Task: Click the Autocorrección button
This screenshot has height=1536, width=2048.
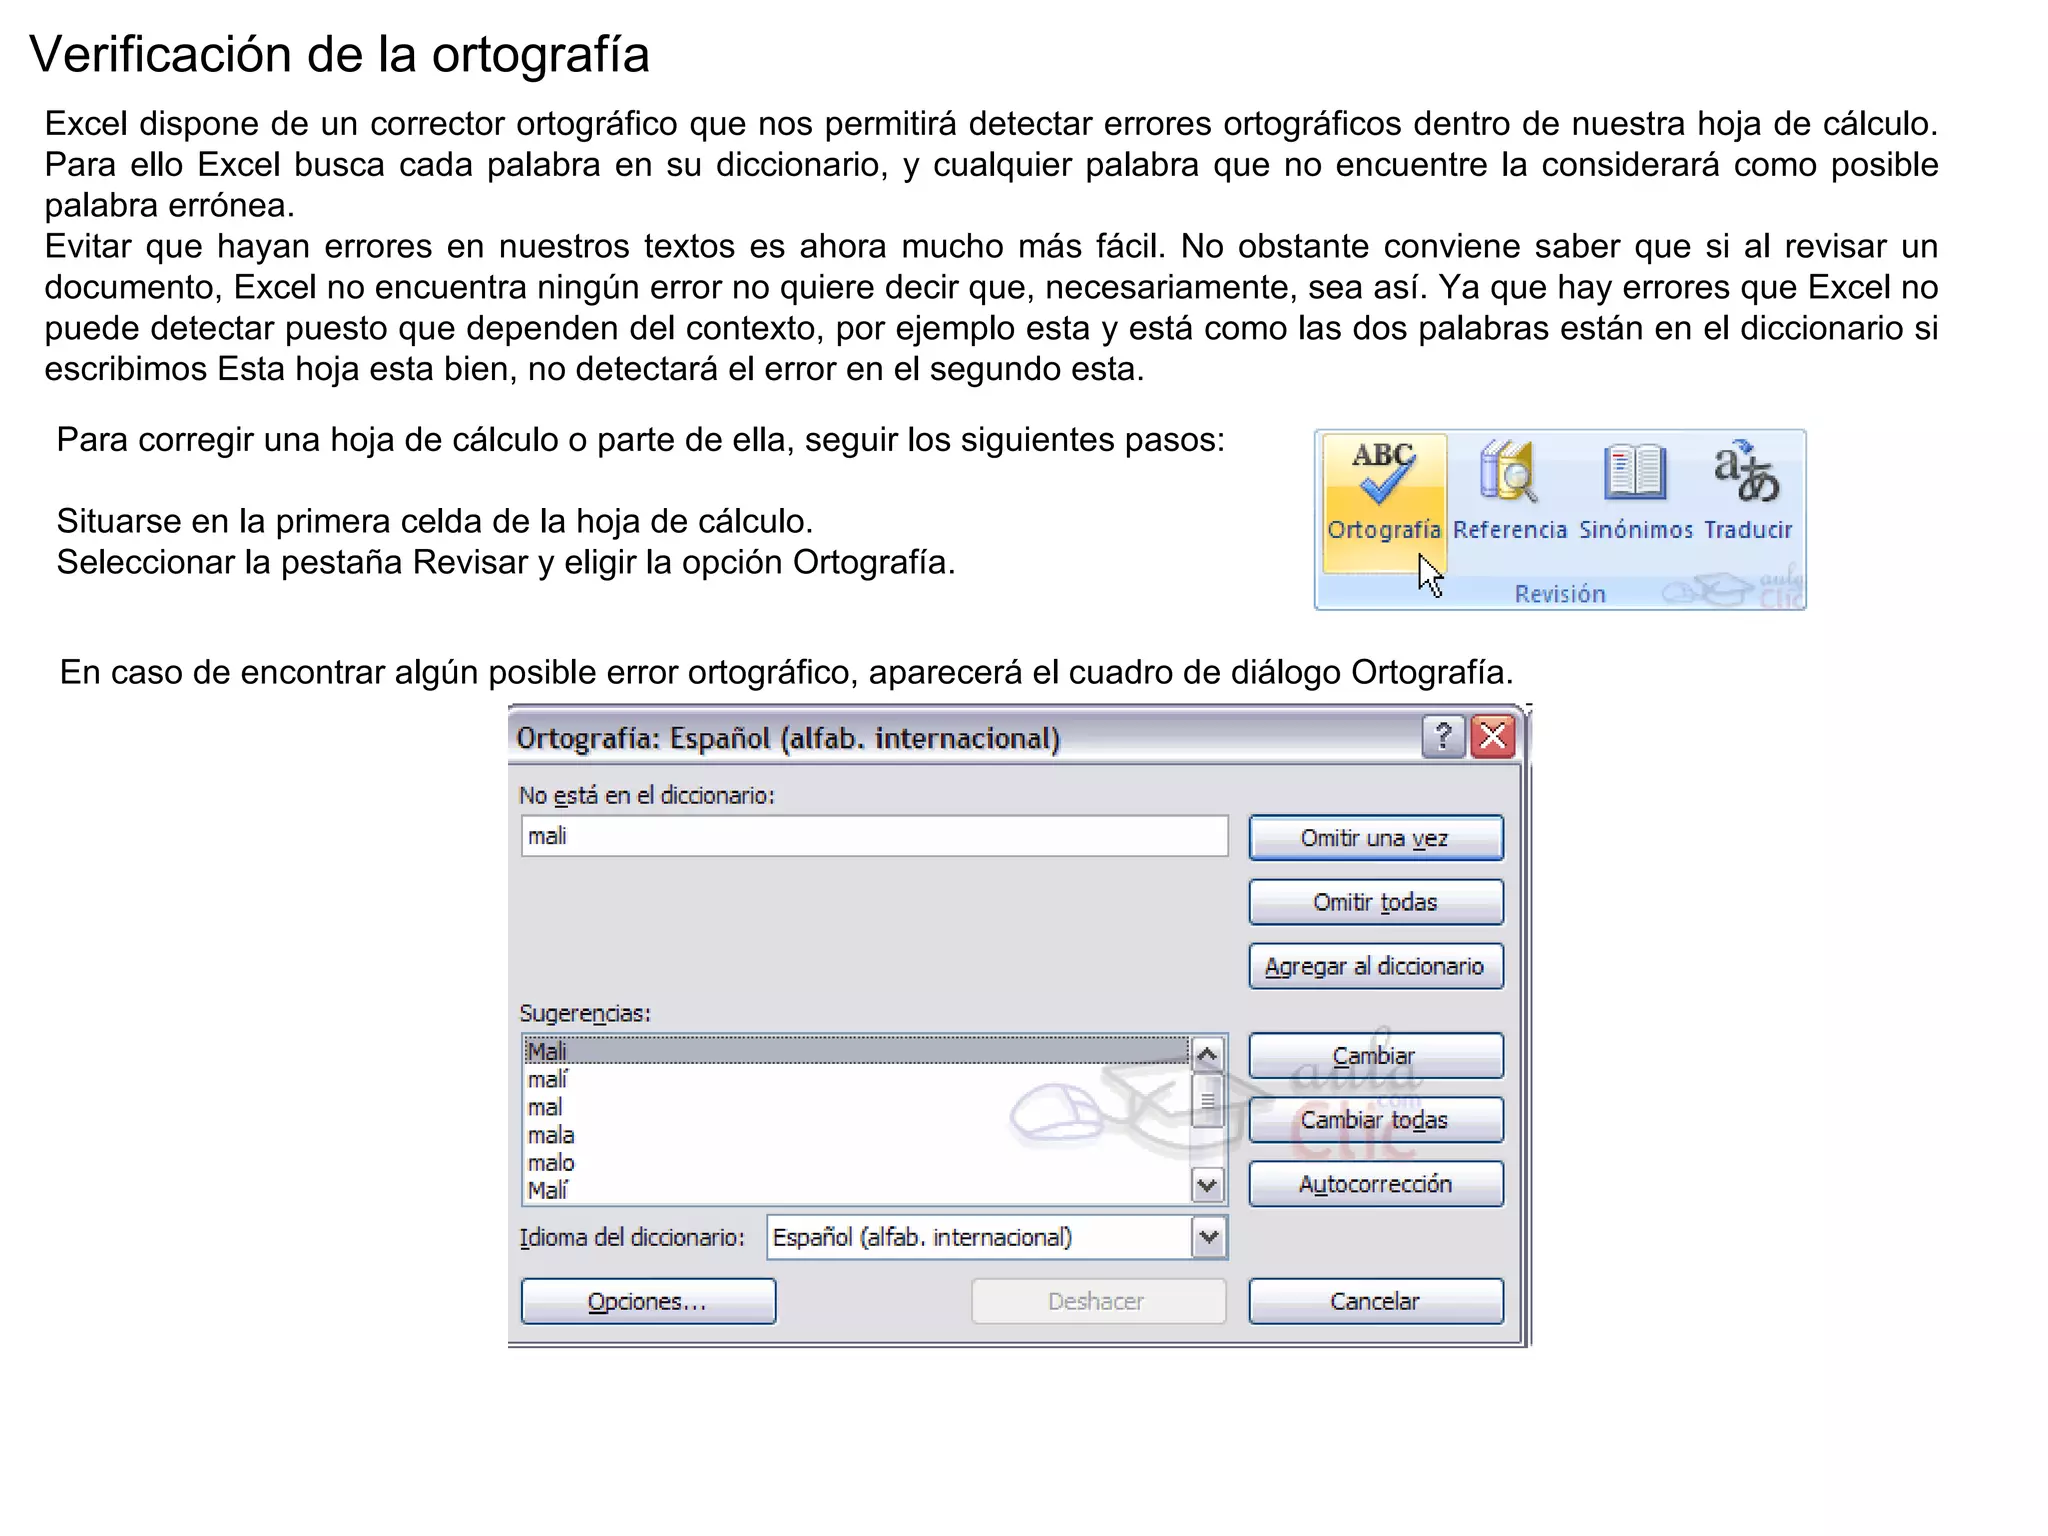Action: [1376, 1184]
